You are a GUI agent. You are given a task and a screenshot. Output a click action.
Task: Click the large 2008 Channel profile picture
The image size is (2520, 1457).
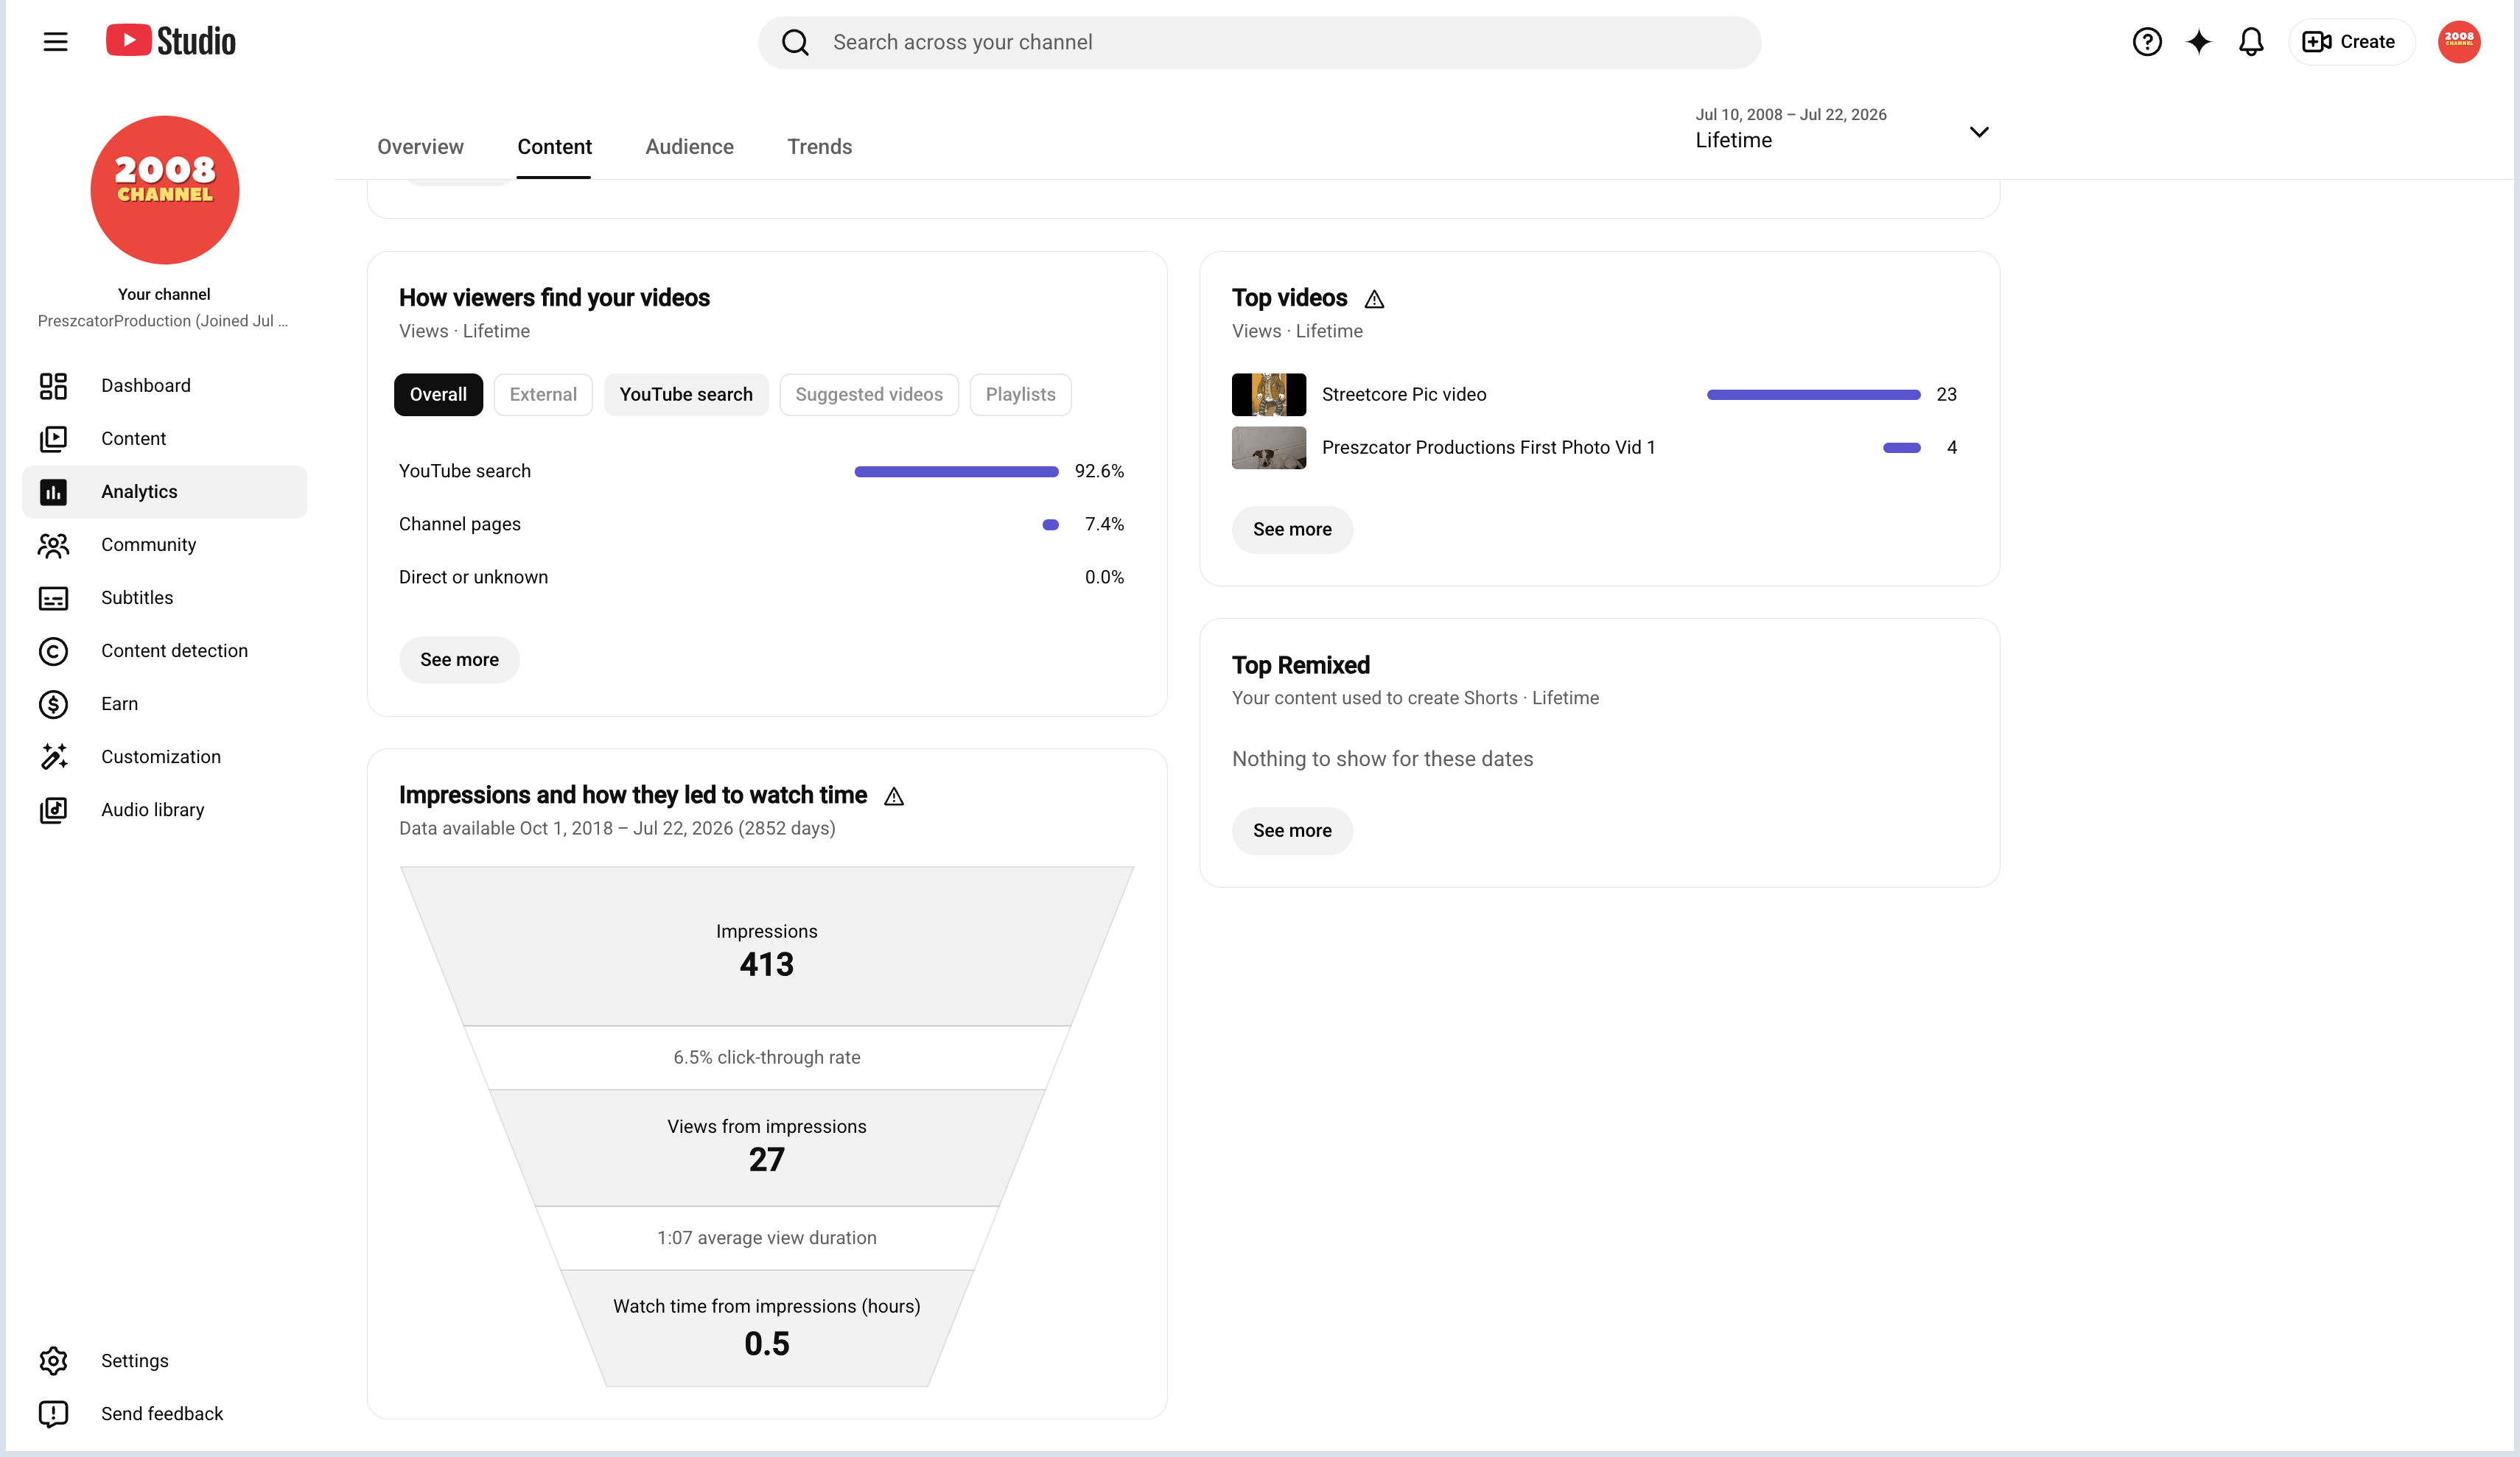point(165,190)
